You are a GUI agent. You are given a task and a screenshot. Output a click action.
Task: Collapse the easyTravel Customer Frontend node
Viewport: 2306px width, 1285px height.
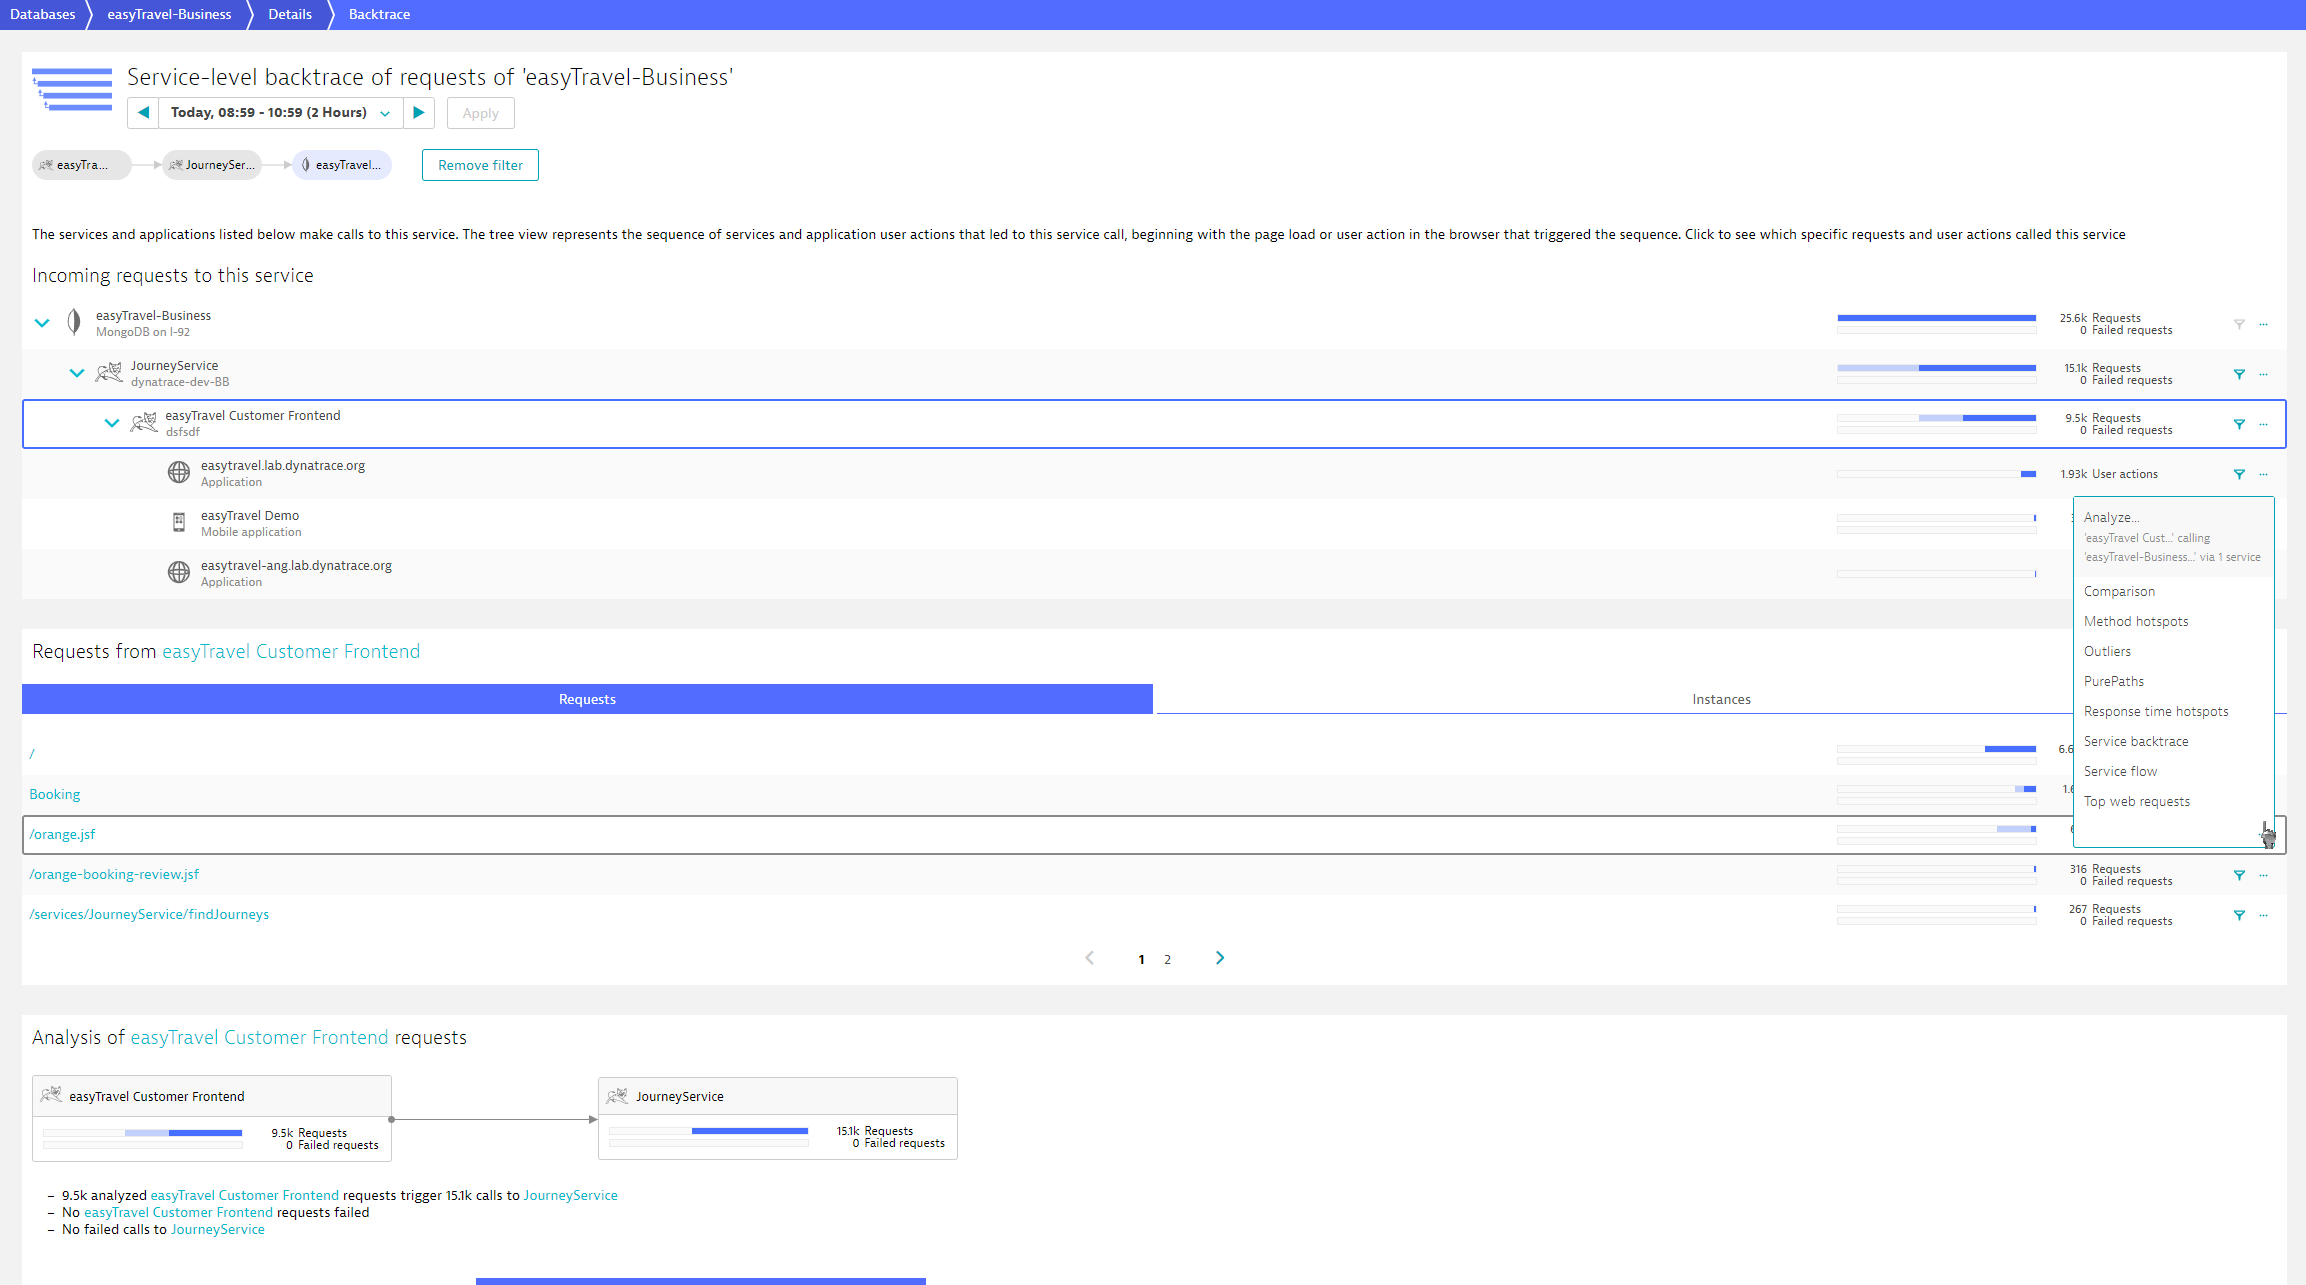point(112,423)
